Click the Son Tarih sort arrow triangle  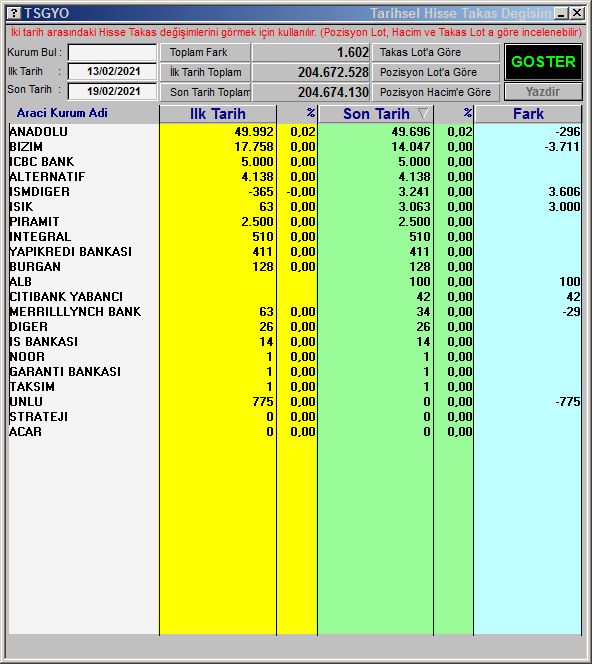tap(423, 113)
